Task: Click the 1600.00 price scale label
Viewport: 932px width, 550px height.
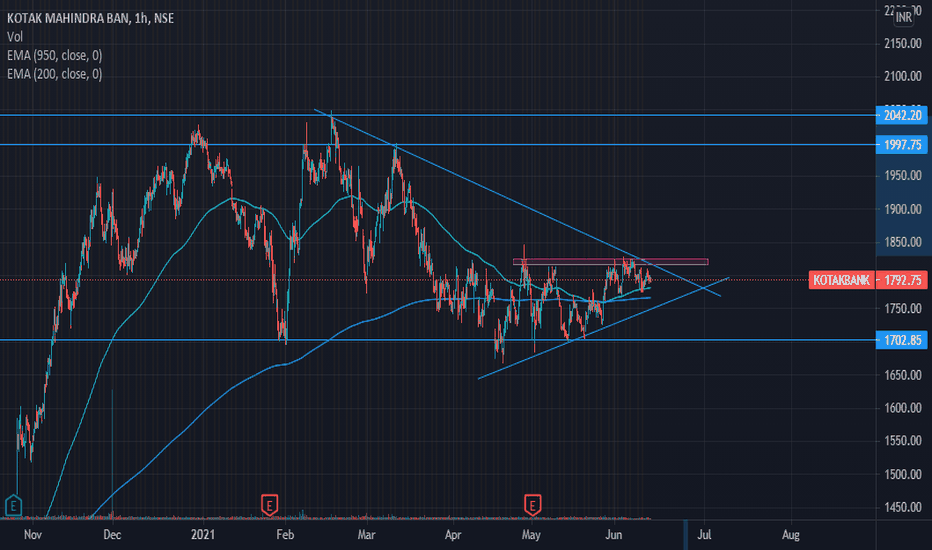Action: tap(903, 408)
